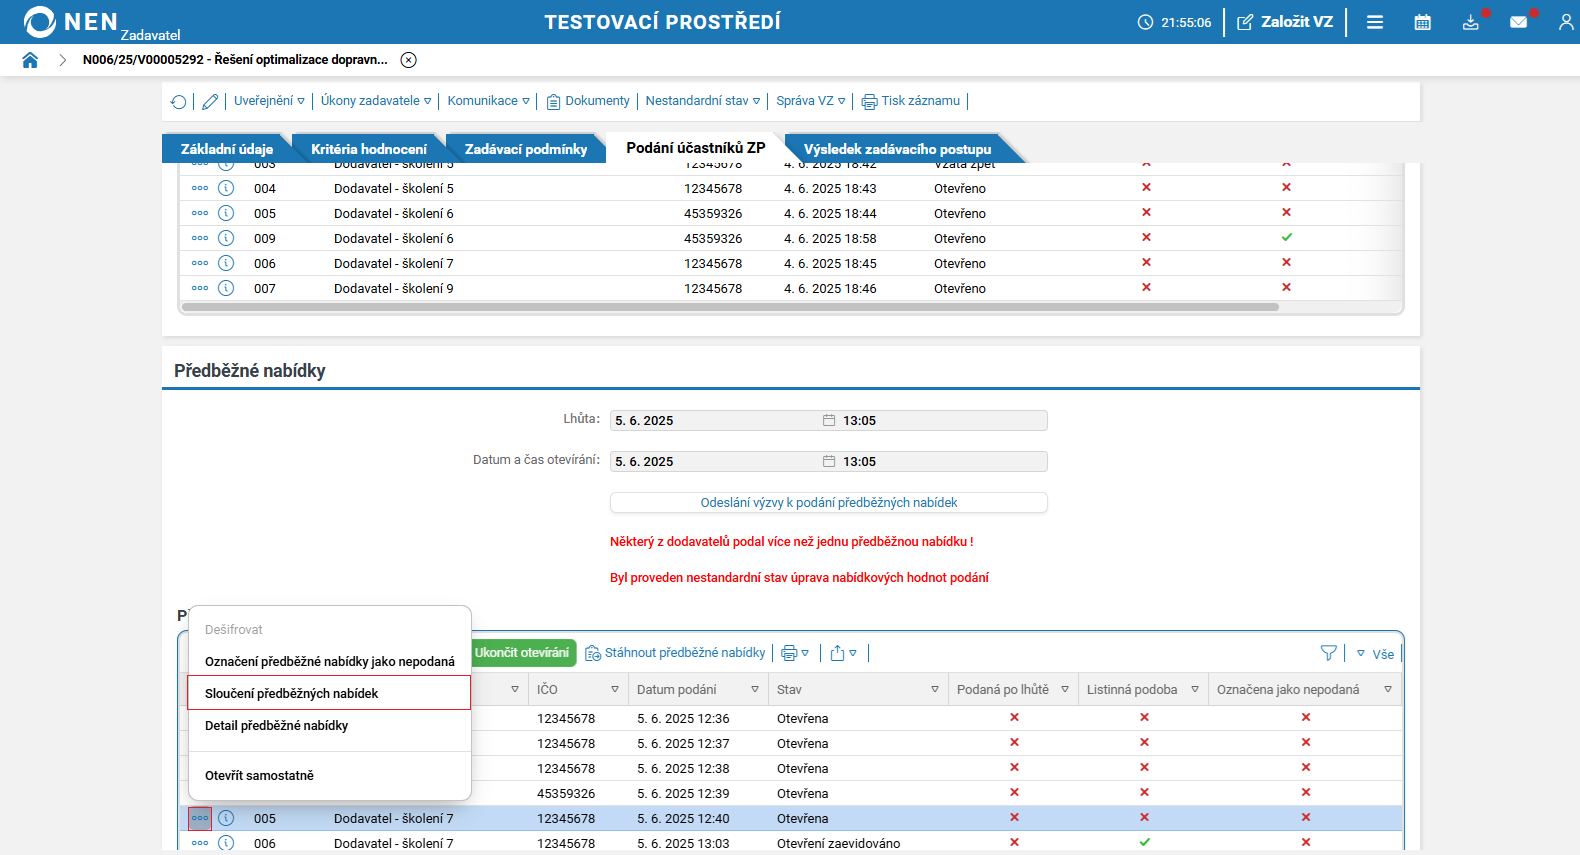The width and height of the screenshot is (1580, 855).
Task: Open the user profile icon
Action: pyautogui.click(x=1566, y=22)
